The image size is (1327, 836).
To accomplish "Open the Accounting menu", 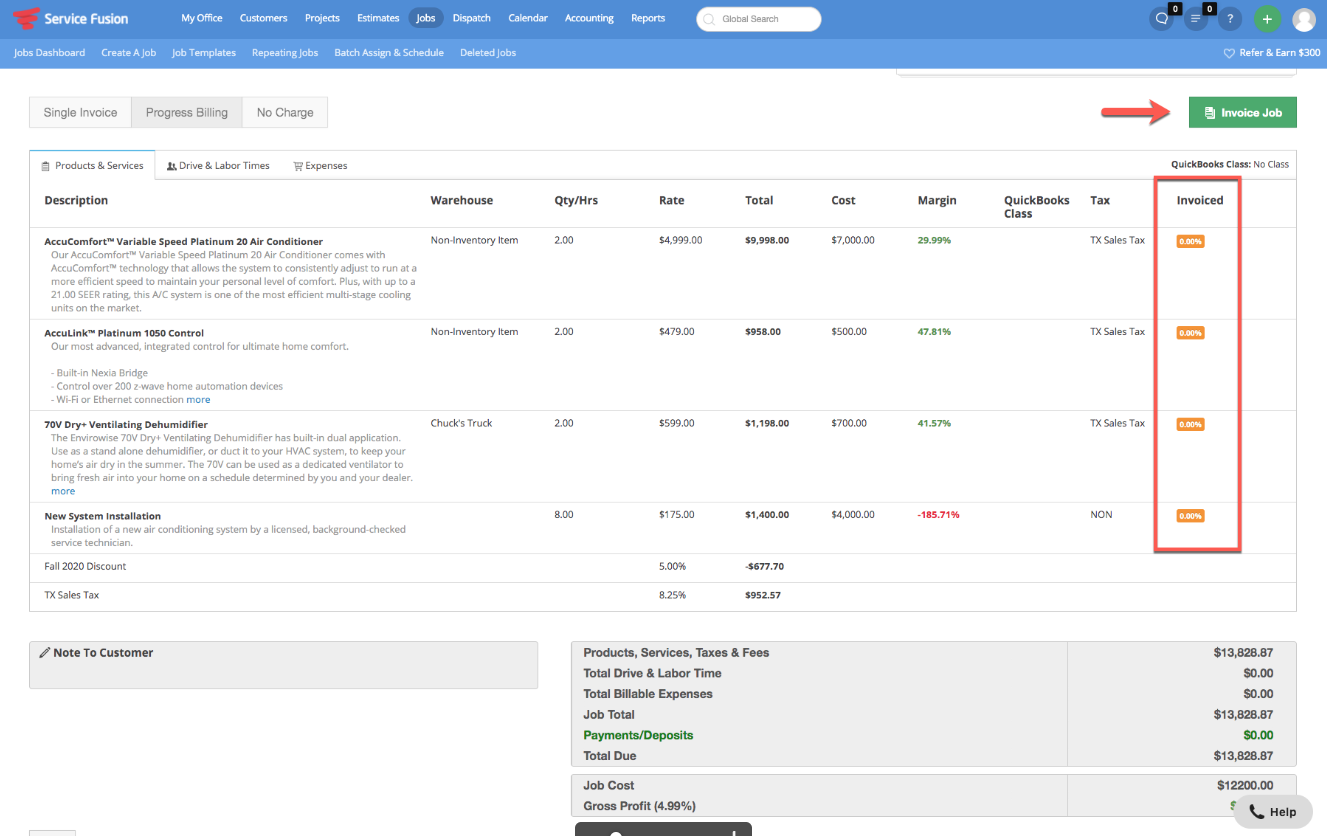I will pos(589,18).
